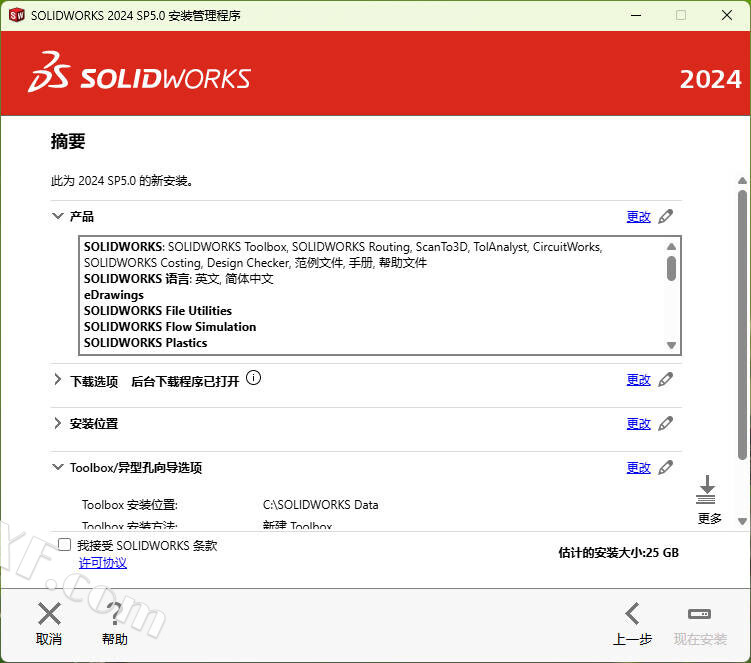Open the 许可协议 link
Screen dimensions: 751x663
[x=103, y=563]
